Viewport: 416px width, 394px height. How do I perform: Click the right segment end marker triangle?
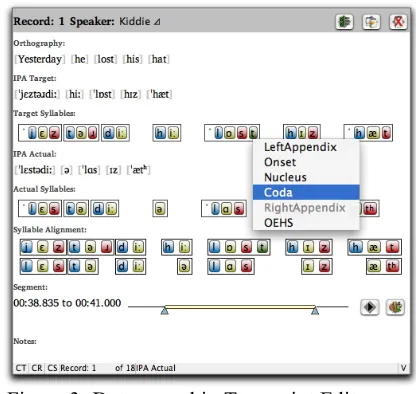(x=315, y=311)
